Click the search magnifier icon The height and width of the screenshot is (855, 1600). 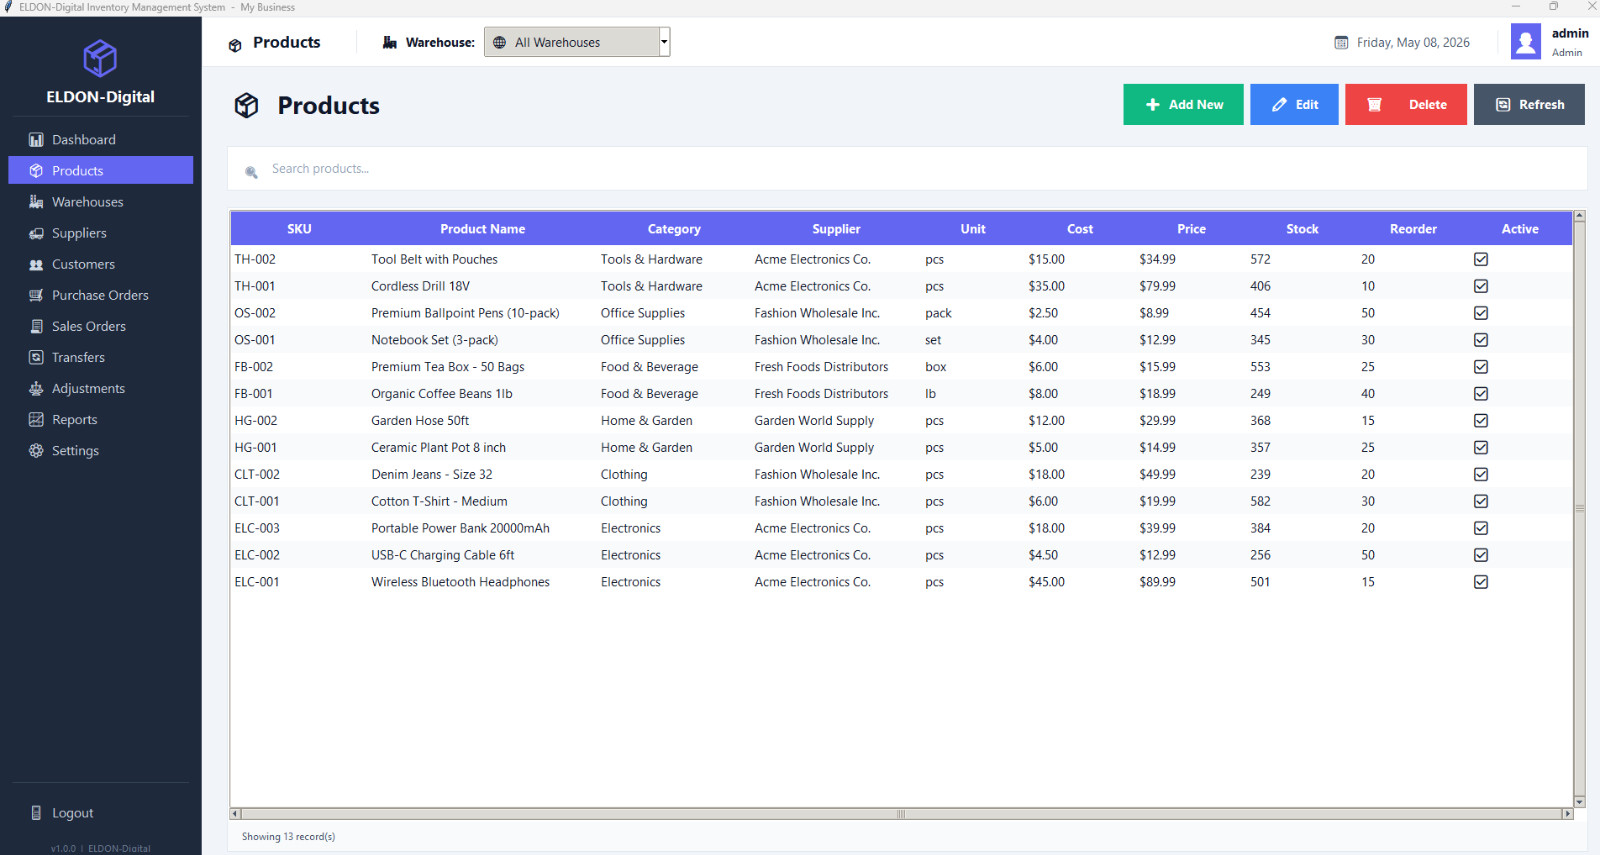click(251, 172)
